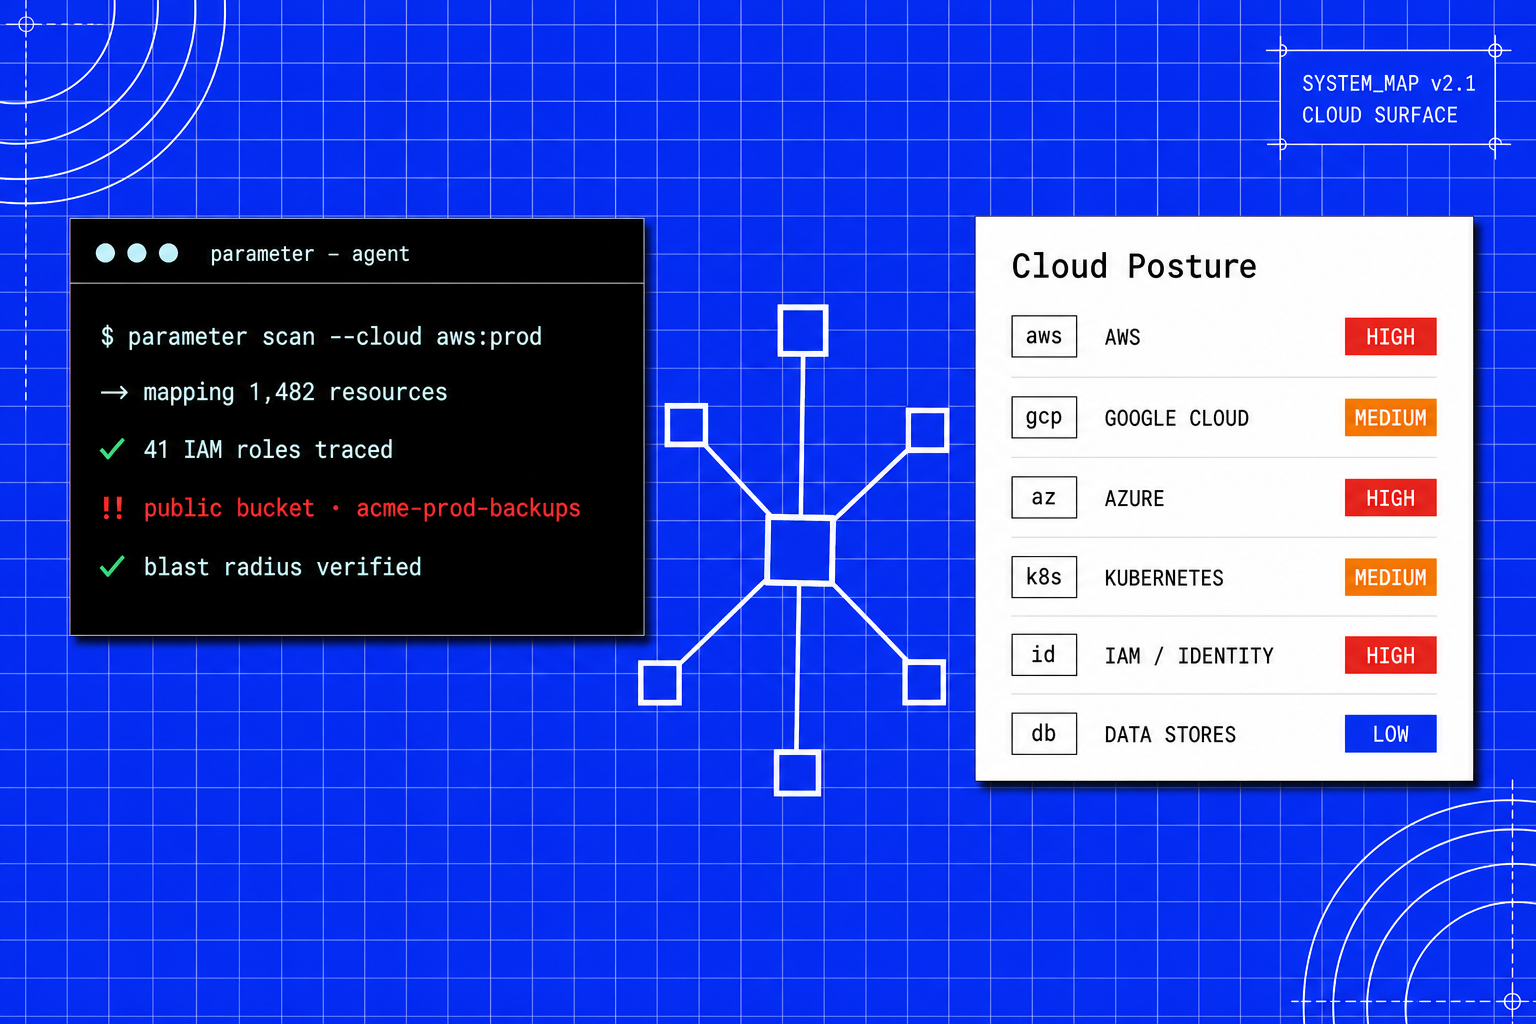Click the third dot in terminal title bar

[169, 253]
